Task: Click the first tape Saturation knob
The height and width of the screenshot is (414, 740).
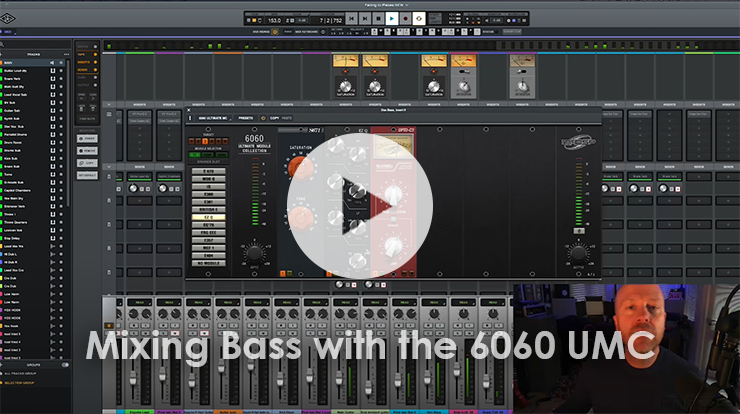Action: point(345,86)
